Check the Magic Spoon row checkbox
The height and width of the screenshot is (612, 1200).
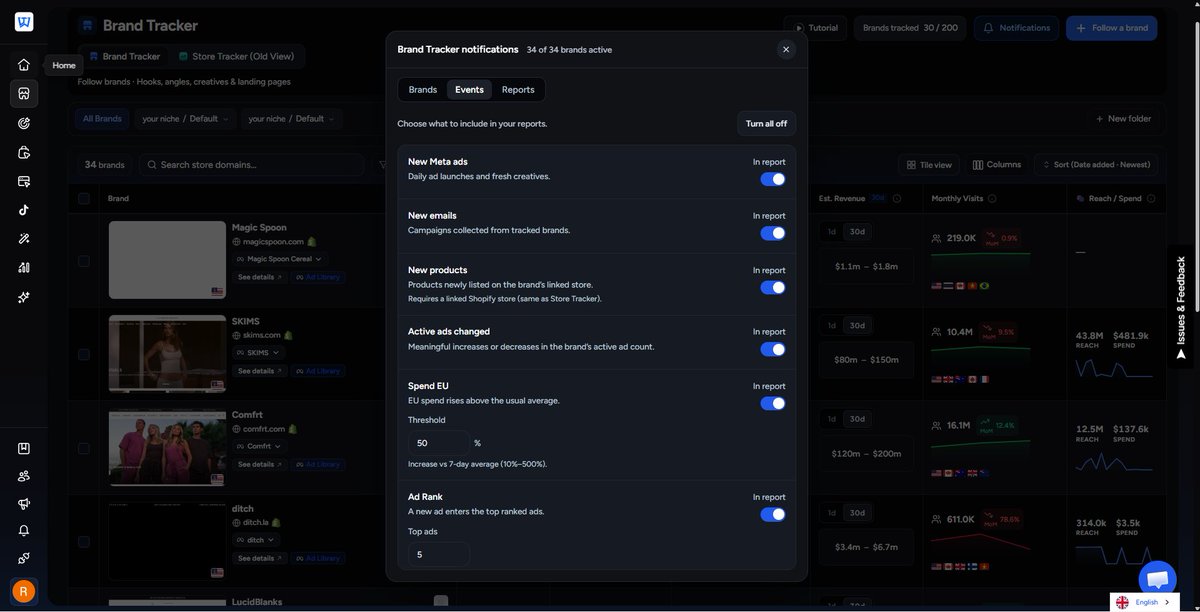click(84, 261)
